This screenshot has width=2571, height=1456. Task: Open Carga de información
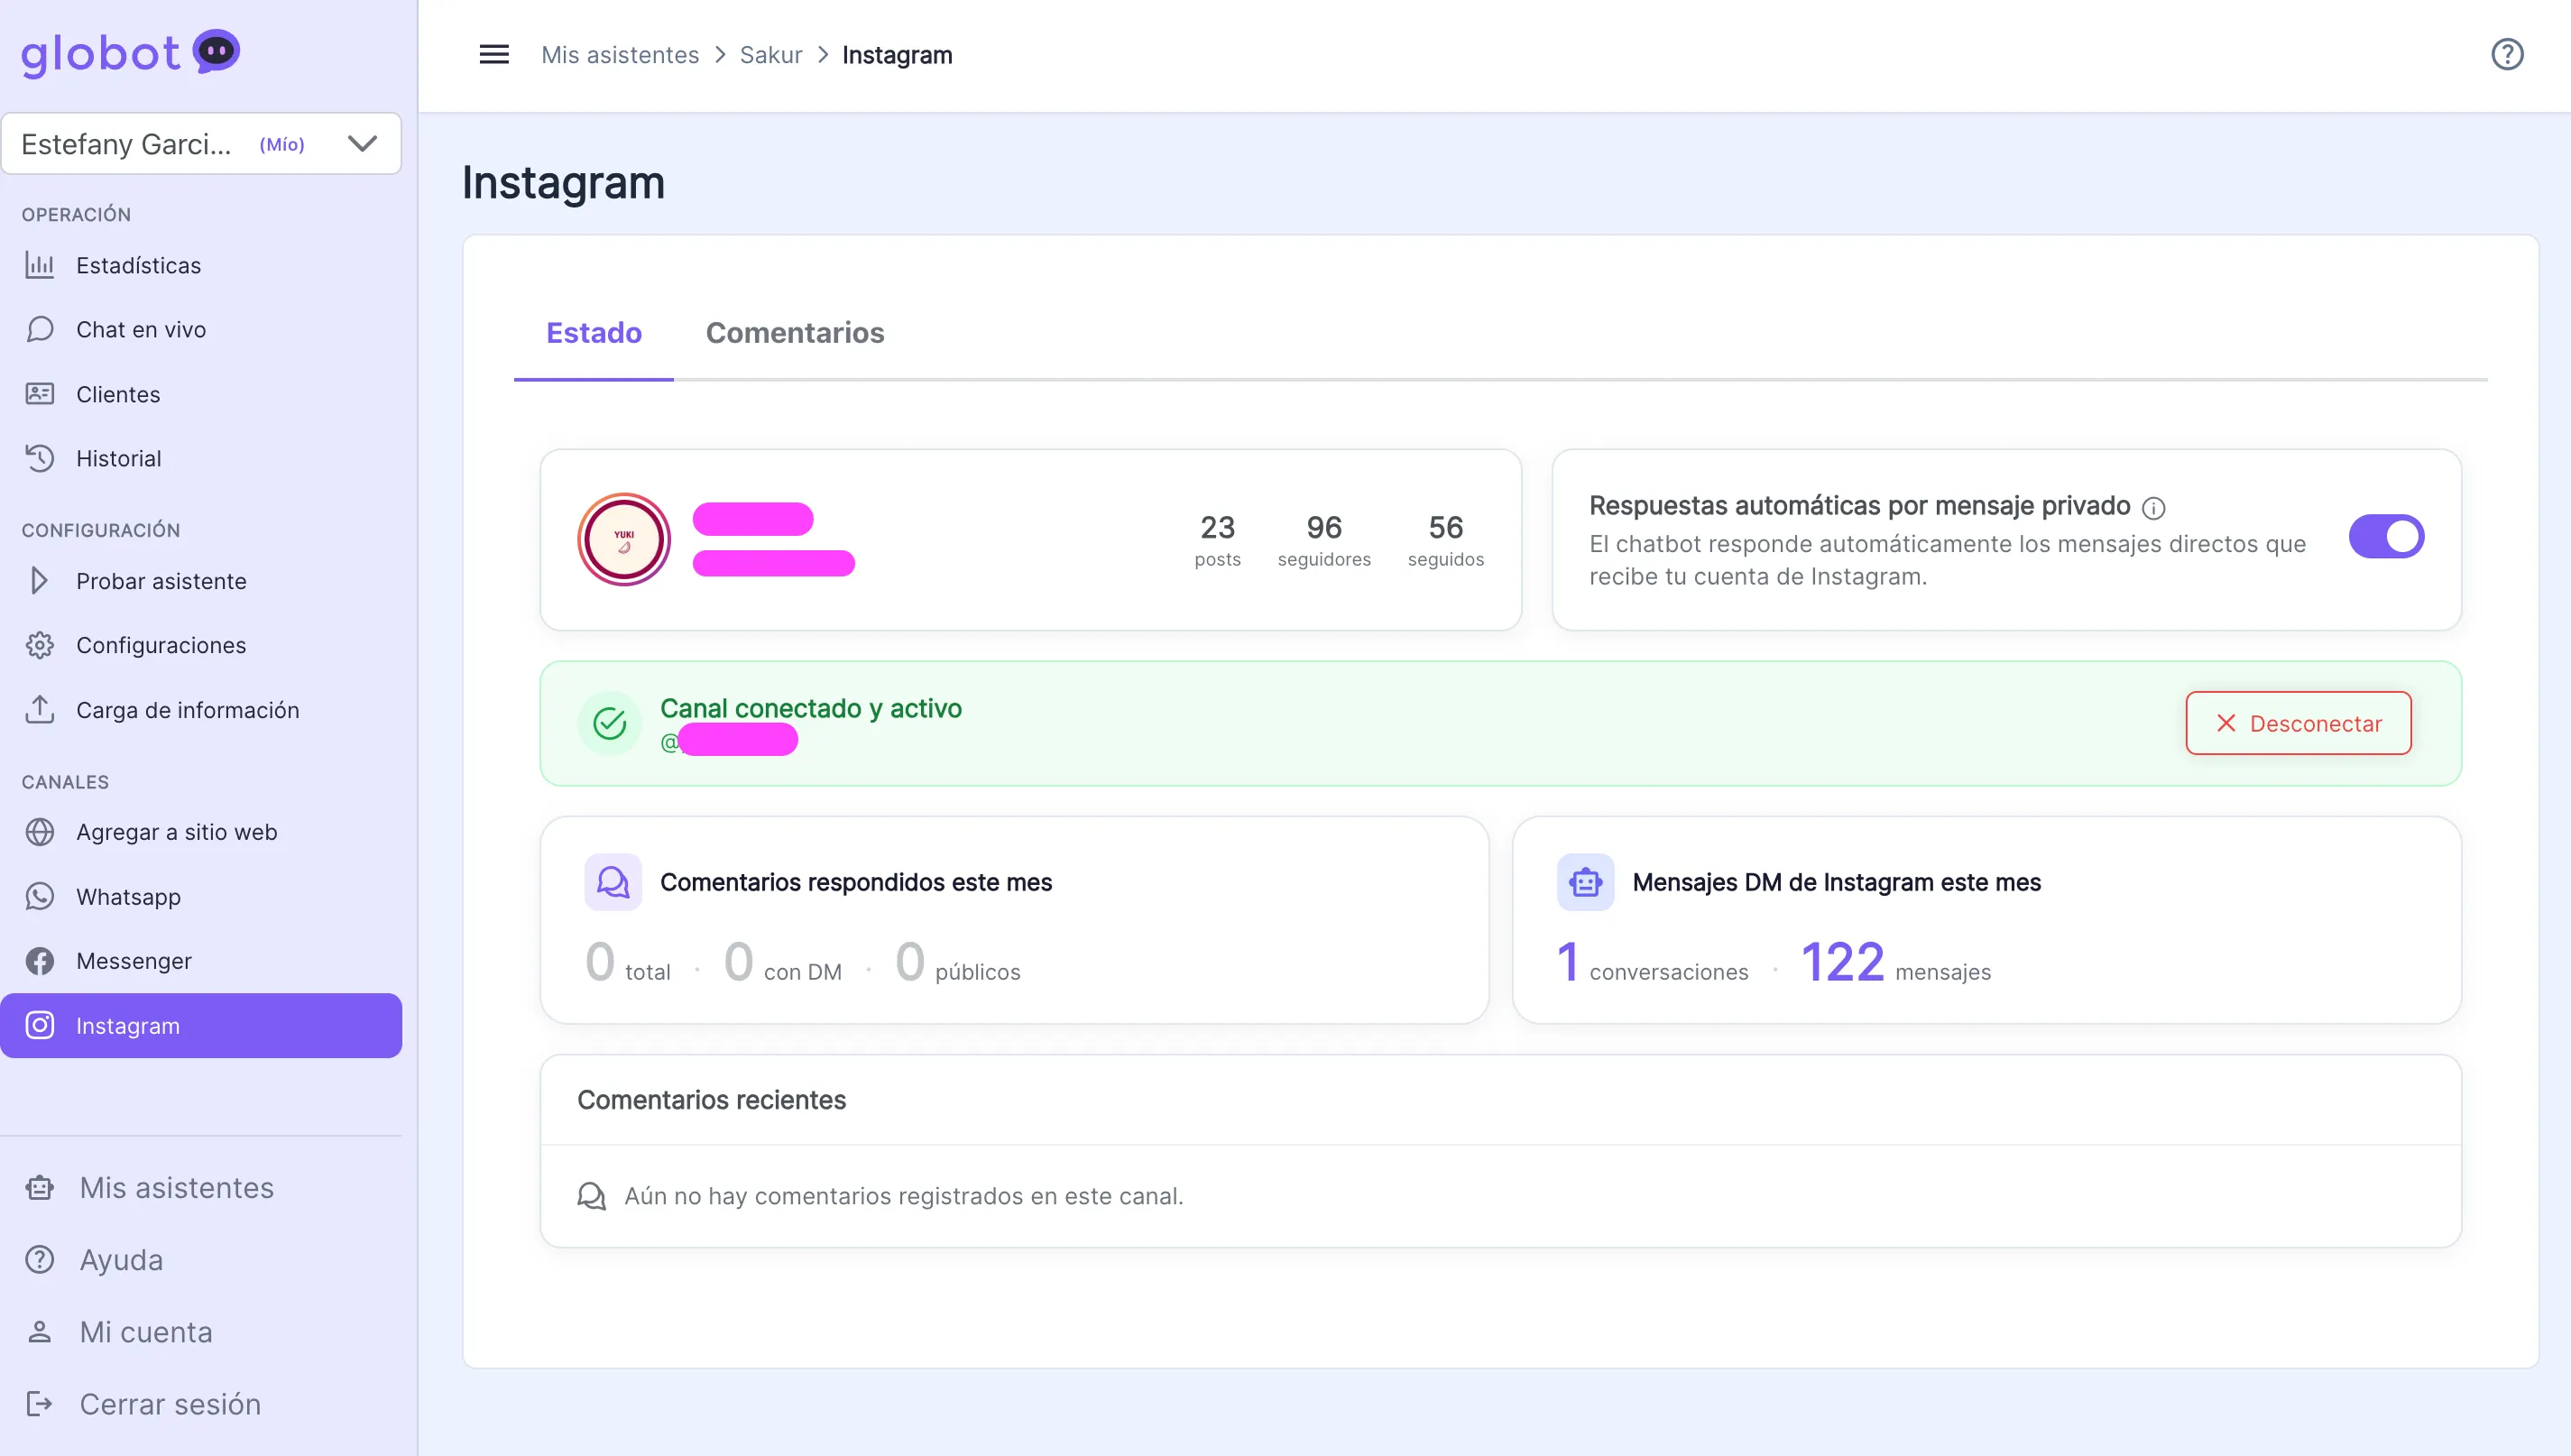point(188,710)
